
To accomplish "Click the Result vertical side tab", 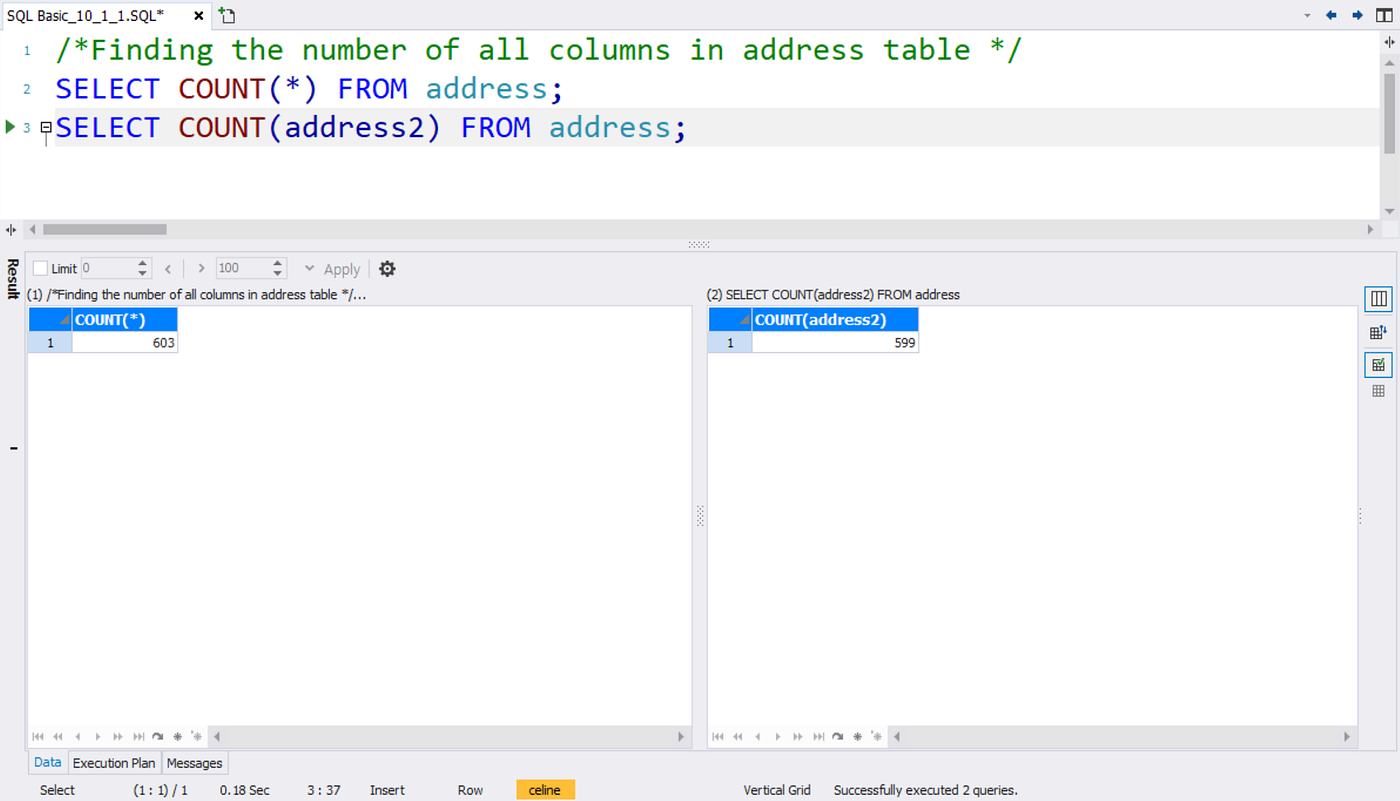I will (13, 279).
